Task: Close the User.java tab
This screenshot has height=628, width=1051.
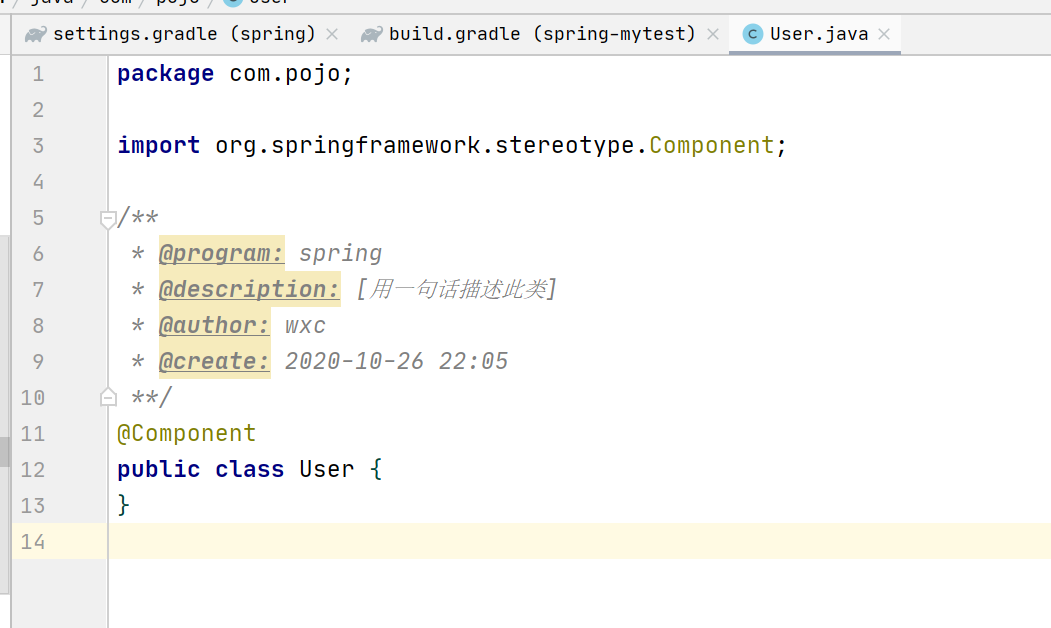Action: [884, 33]
